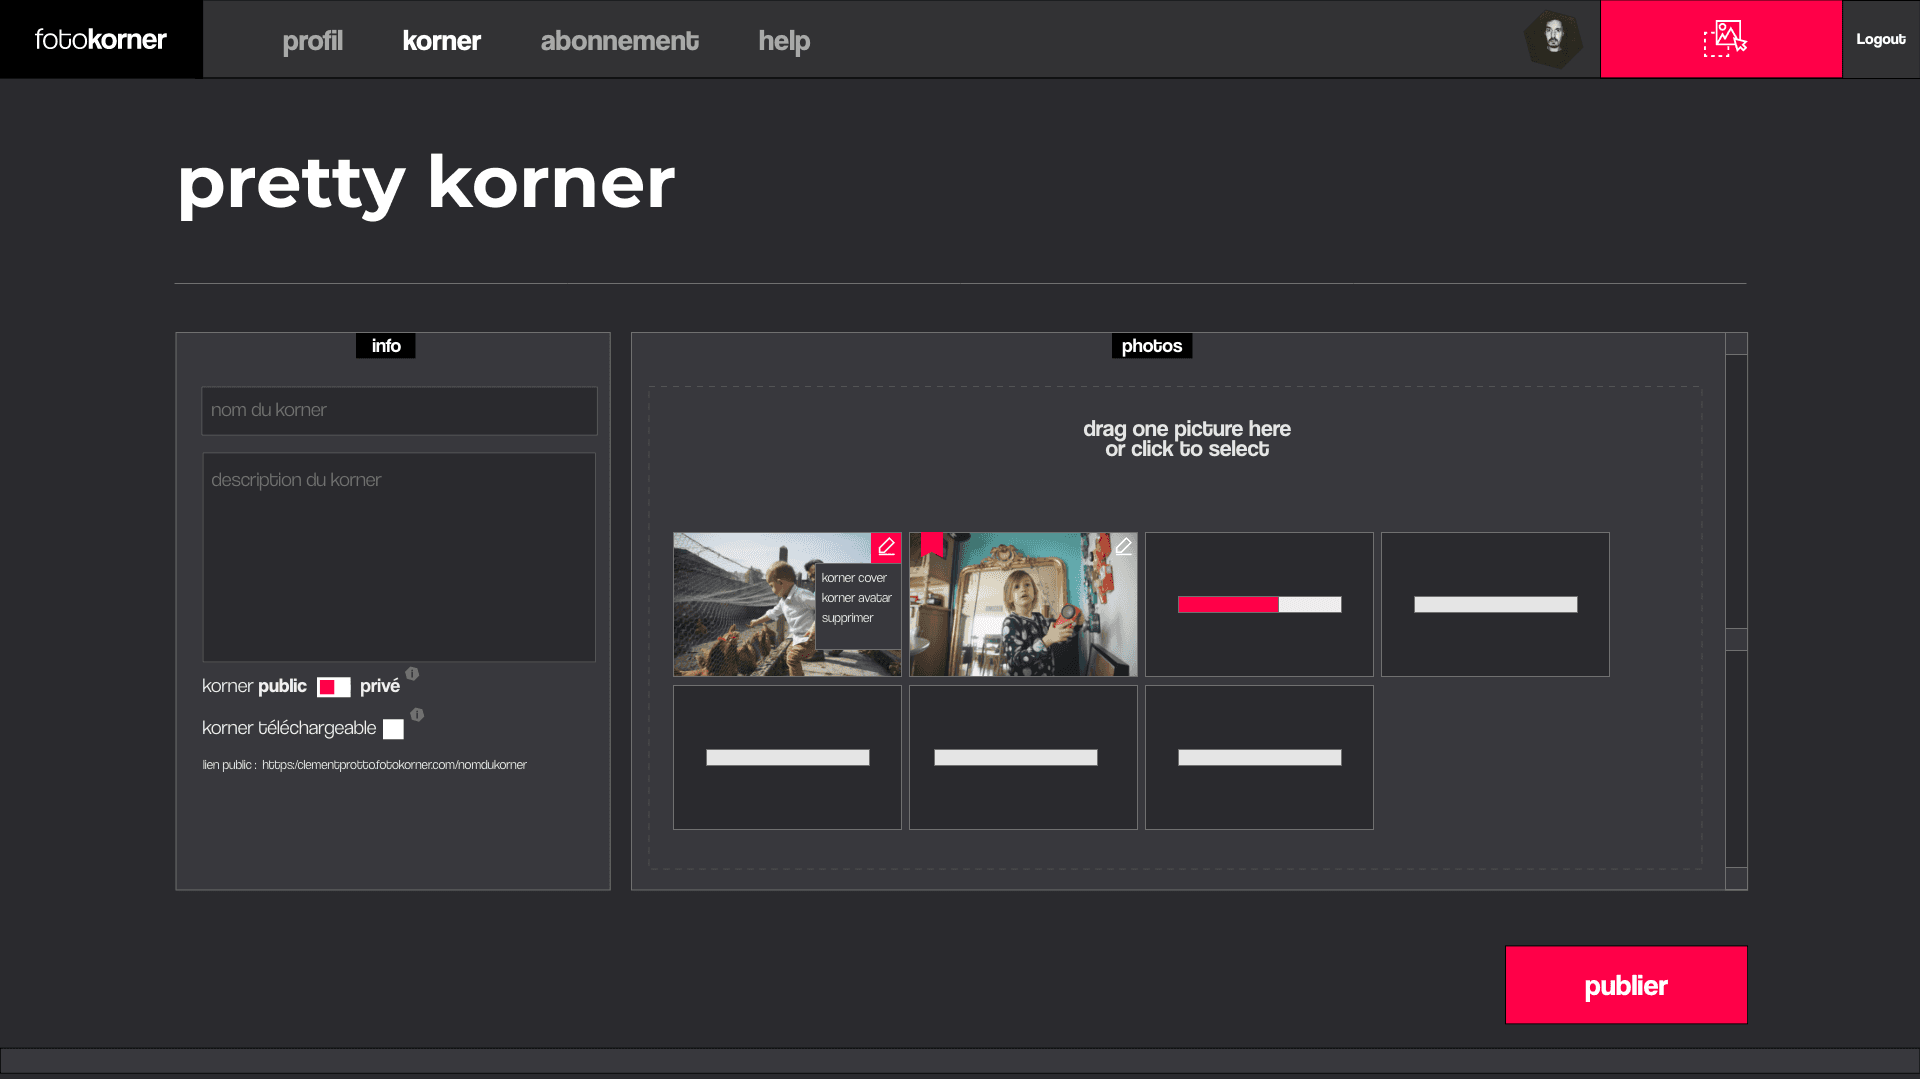1920x1079 pixels.
Task: Log out with the Logout button
Action: [x=1880, y=39]
